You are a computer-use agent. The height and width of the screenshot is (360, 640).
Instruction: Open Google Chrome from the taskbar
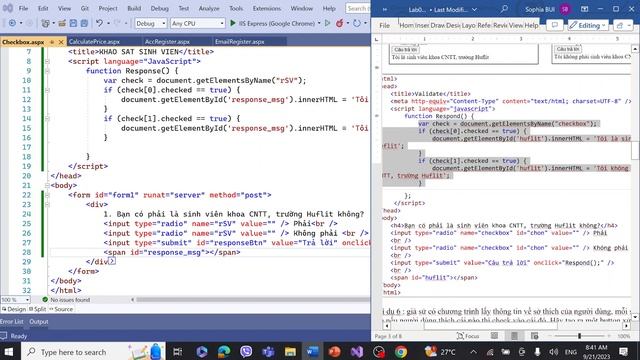pyautogui.click(x=401, y=351)
